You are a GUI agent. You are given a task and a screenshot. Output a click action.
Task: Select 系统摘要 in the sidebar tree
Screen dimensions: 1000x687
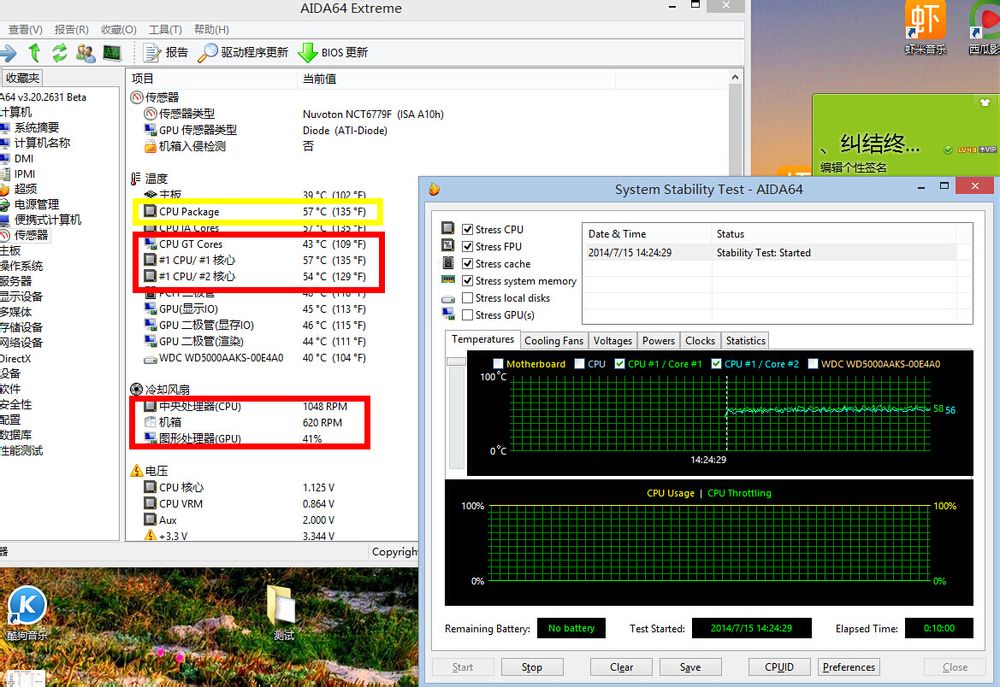point(36,128)
